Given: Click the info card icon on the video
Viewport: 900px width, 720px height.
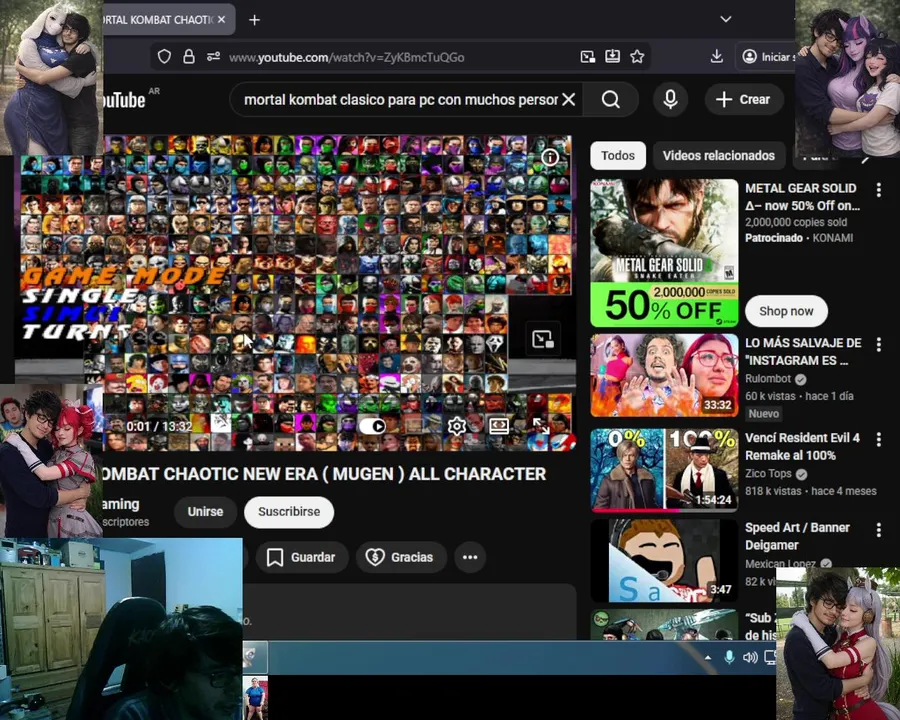Looking at the screenshot, I should pos(550,157).
